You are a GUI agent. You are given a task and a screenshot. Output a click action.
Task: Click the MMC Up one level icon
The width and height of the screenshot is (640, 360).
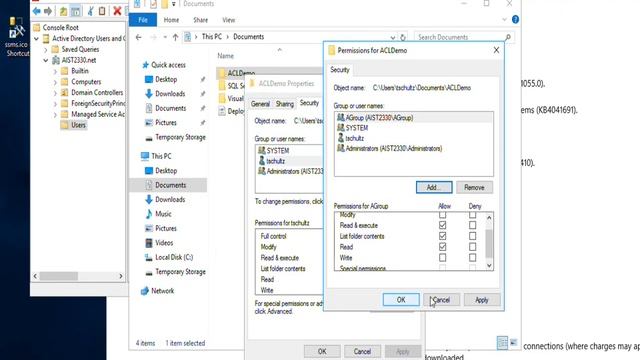(x=63, y=11)
